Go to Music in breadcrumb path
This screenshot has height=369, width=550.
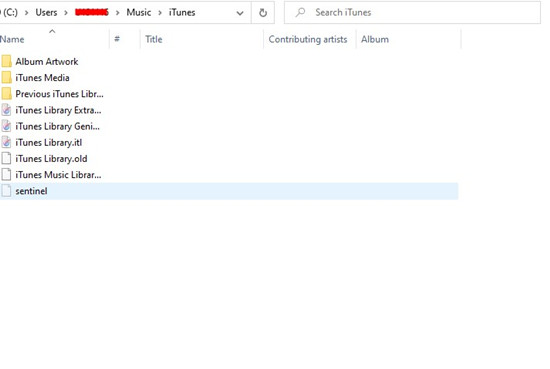[x=139, y=12]
